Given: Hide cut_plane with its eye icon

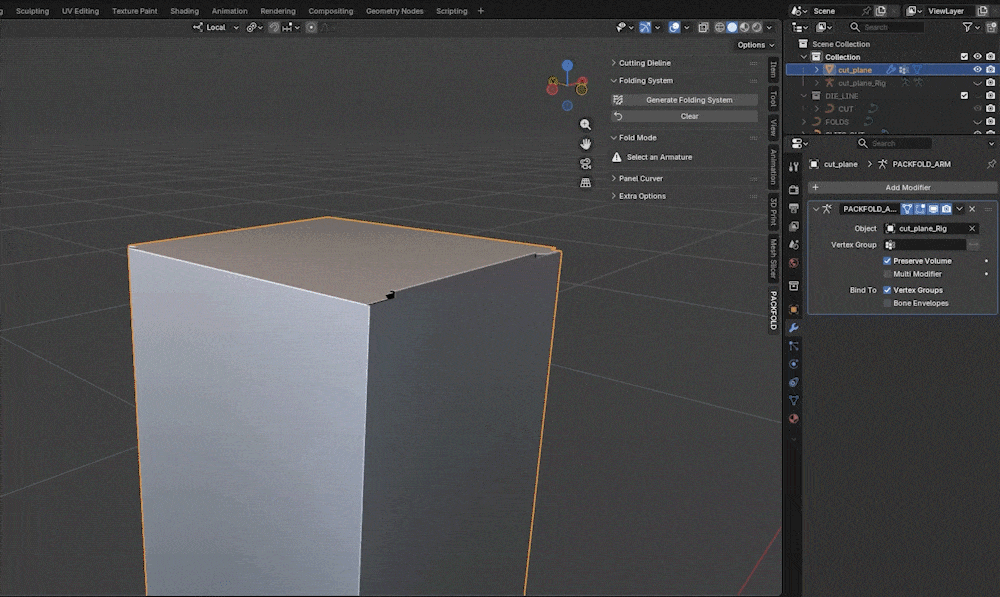Looking at the screenshot, I should (977, 70).
